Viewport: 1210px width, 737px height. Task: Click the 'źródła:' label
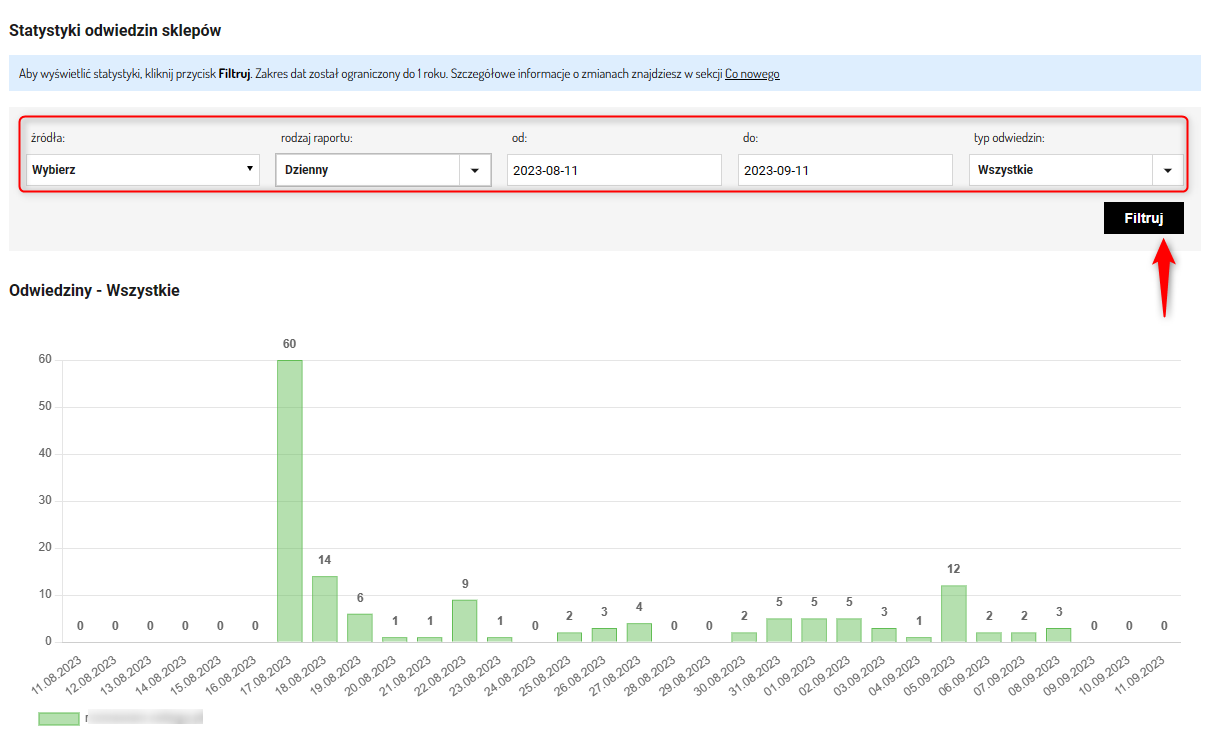coord(48,138)
